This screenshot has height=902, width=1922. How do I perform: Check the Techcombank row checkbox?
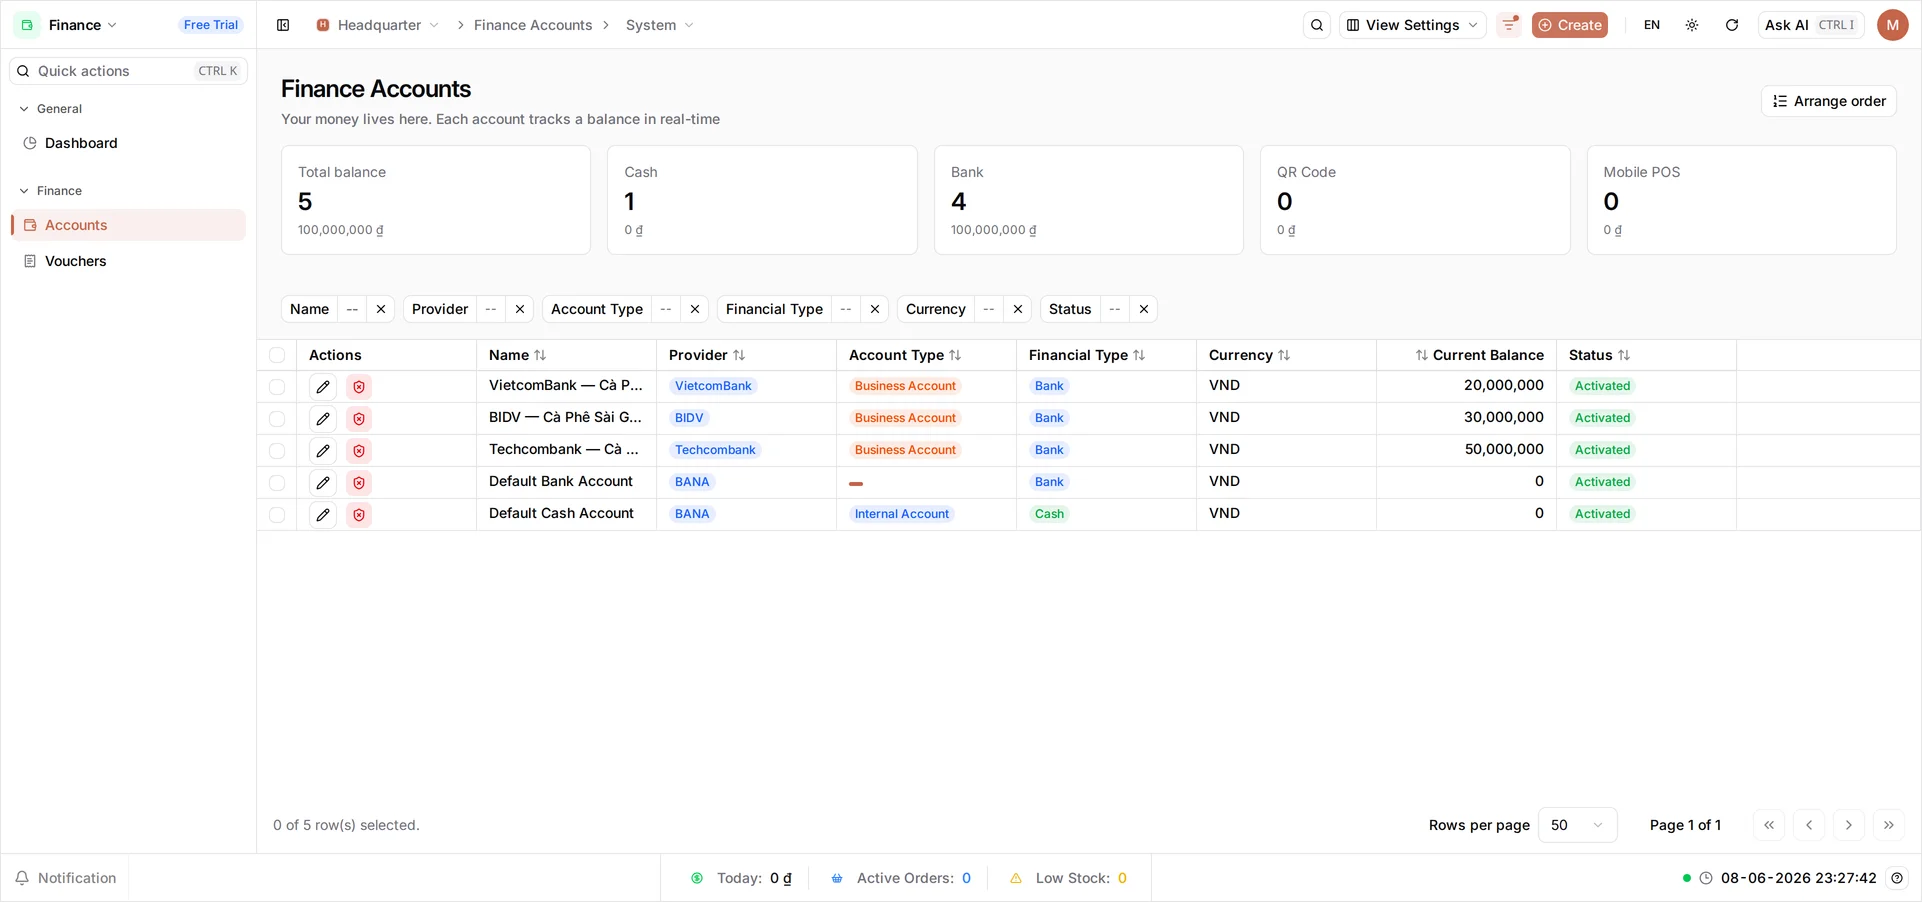(x=277, y=451)
